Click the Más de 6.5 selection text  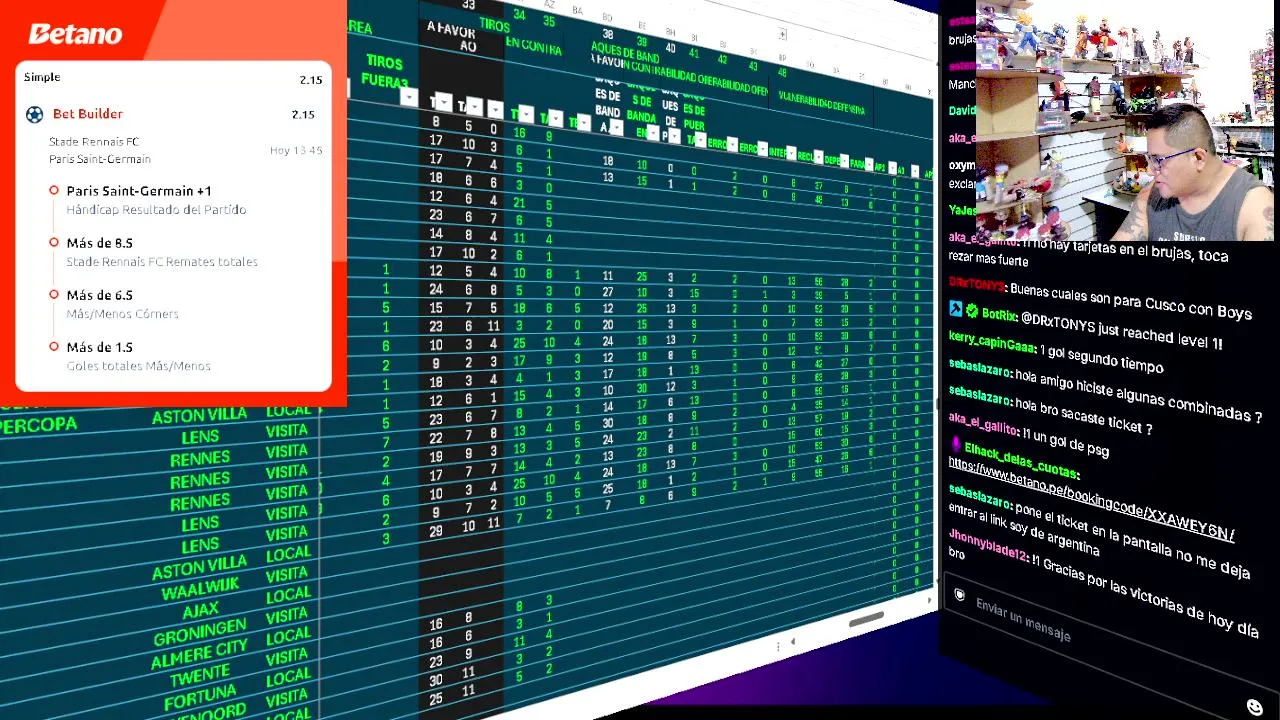pyautogui.click(x=99, y=294)
